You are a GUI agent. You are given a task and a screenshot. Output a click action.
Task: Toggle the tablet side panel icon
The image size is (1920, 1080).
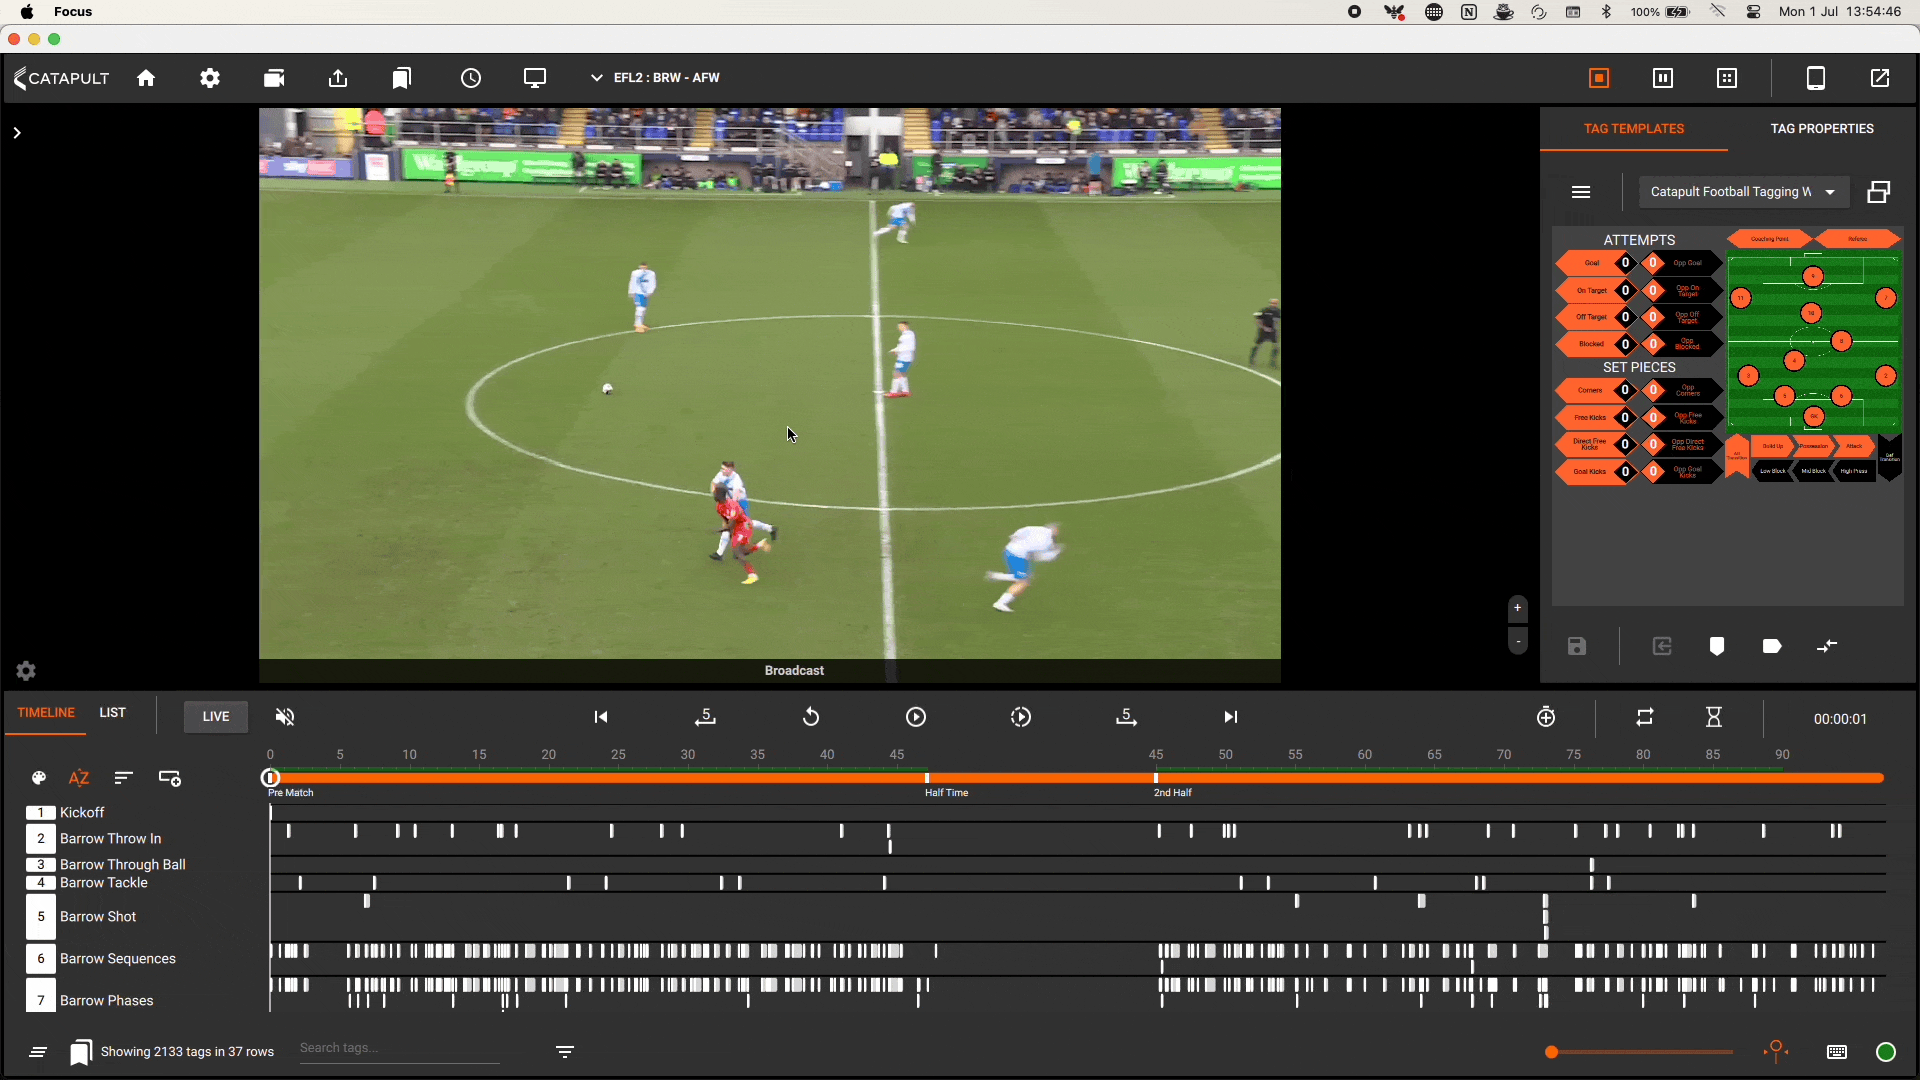(1816, 78)
